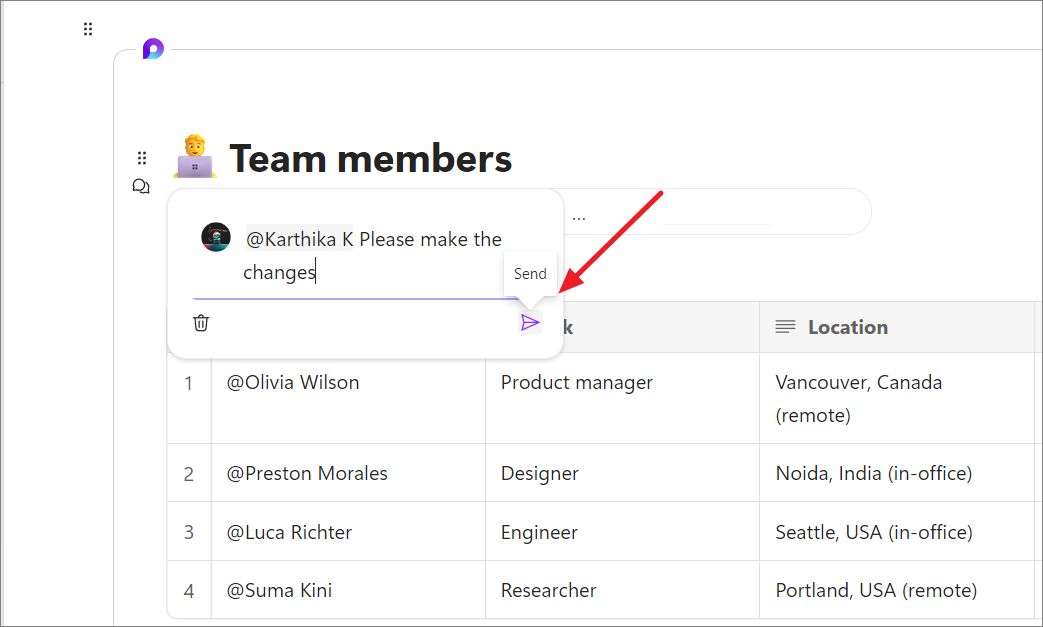This screenshot has height=627, width=1043.
Task: Click the comment bubble icon beside the heading
Action: tap(141, 186)
